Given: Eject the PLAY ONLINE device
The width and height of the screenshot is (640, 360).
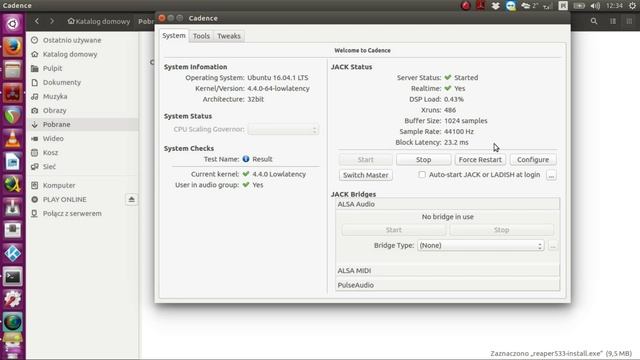Looking at the screenshot, I should 131,199.
